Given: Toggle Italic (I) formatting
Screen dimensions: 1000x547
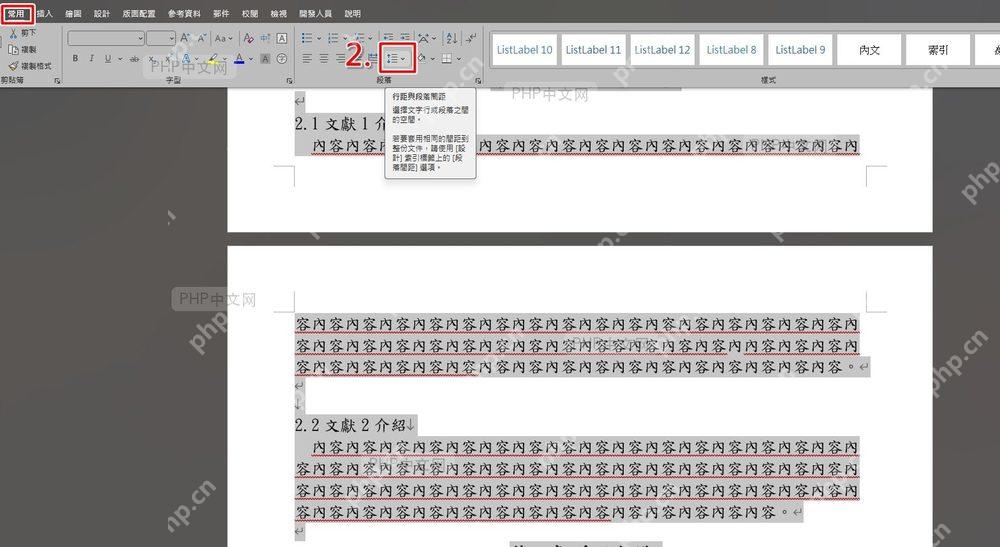Looking at the screenshot, I should tap(92, 59).
